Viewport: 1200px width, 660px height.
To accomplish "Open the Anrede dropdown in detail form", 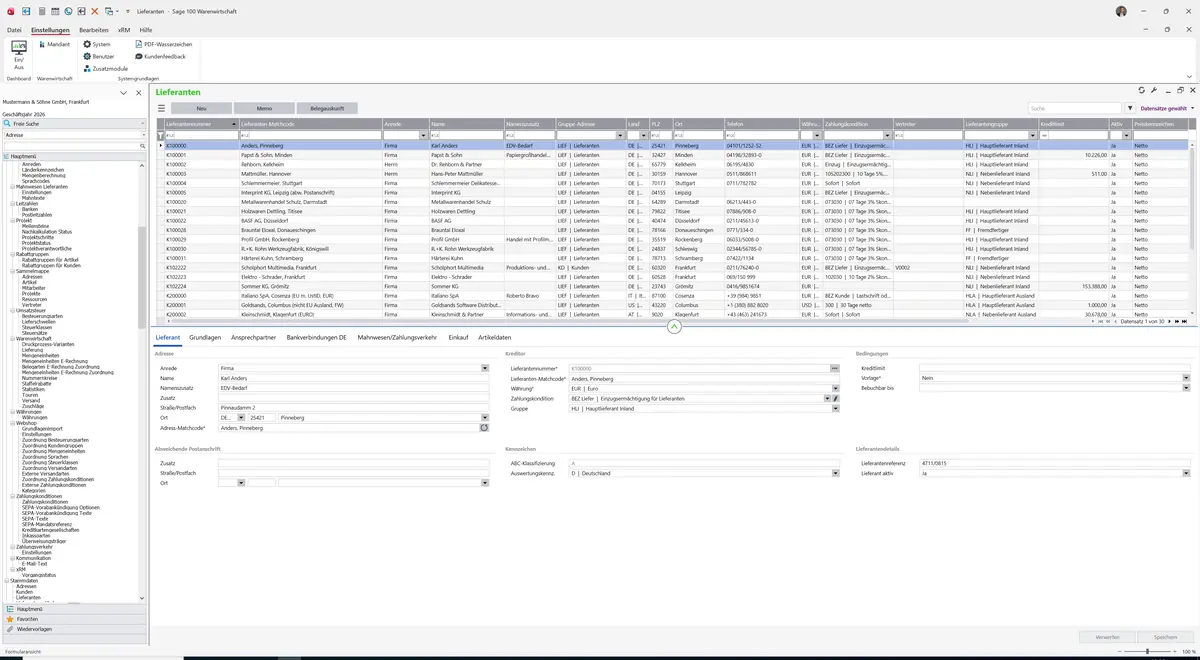I will click(486, 368).
